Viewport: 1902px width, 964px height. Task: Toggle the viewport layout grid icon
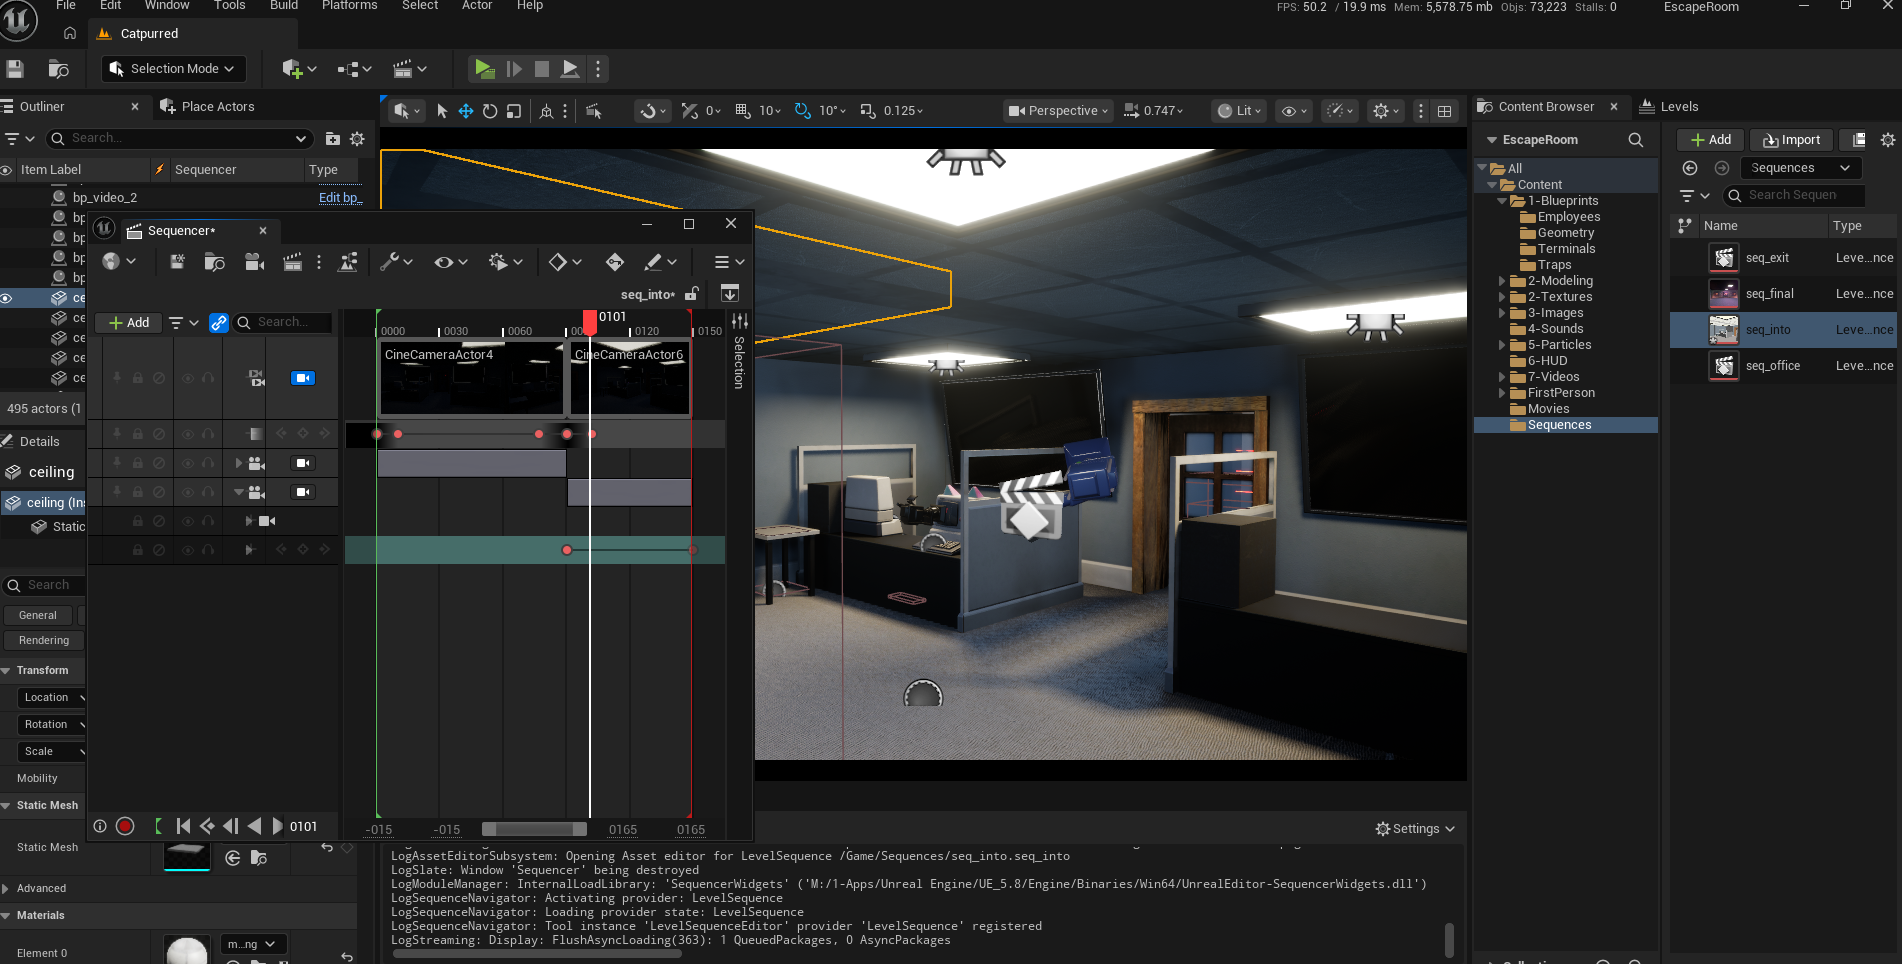tap(1444, 111)
